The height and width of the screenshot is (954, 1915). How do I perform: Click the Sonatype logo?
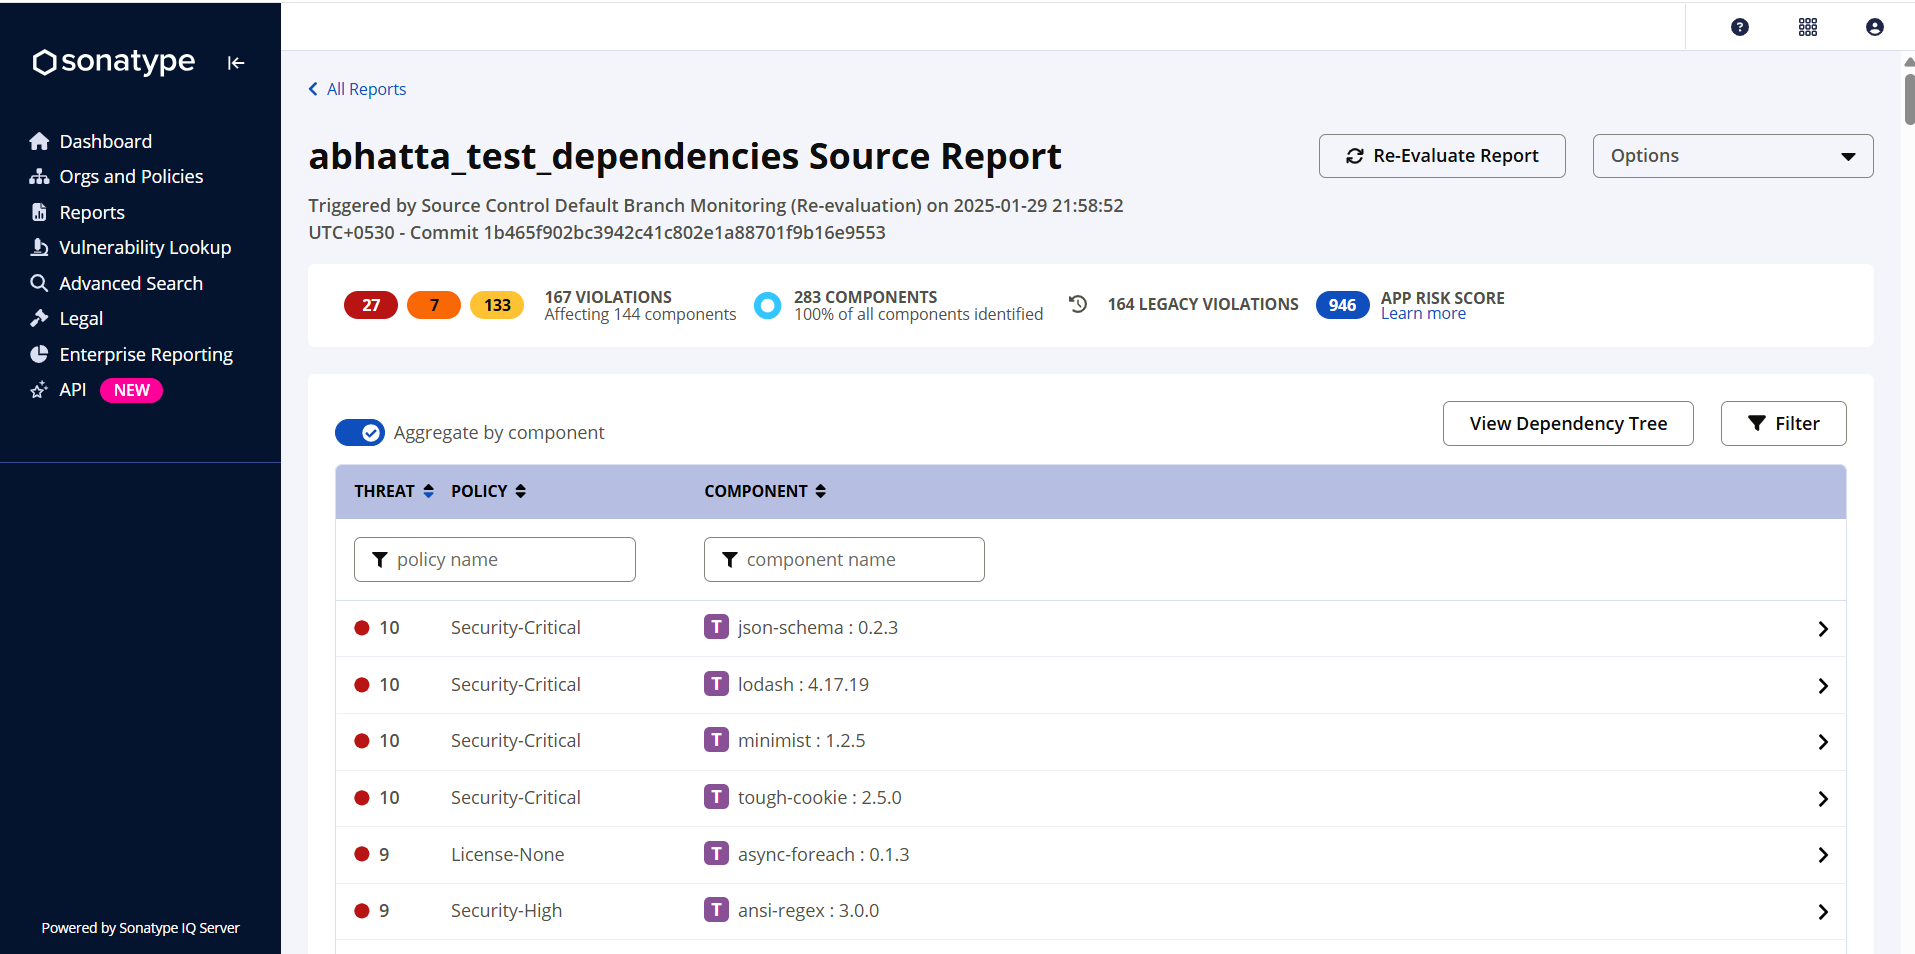pyautogui.click(x=113, y=62)
